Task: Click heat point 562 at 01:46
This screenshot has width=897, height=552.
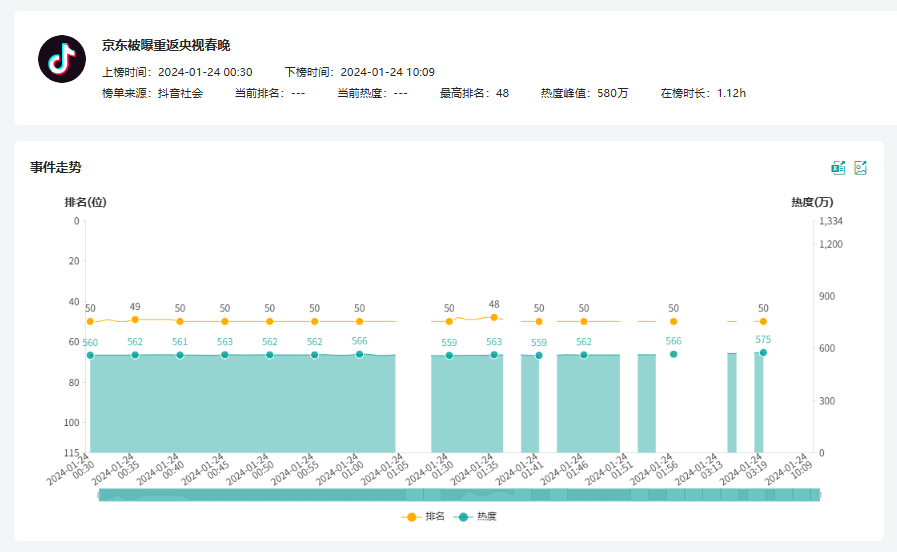Action: (584, 355)
